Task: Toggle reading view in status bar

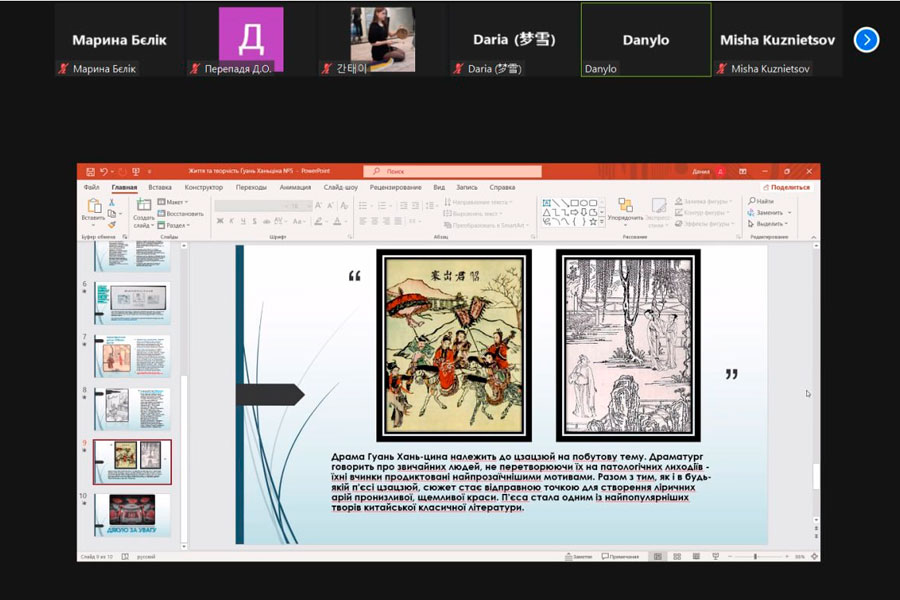Action: tap(698, 556)
